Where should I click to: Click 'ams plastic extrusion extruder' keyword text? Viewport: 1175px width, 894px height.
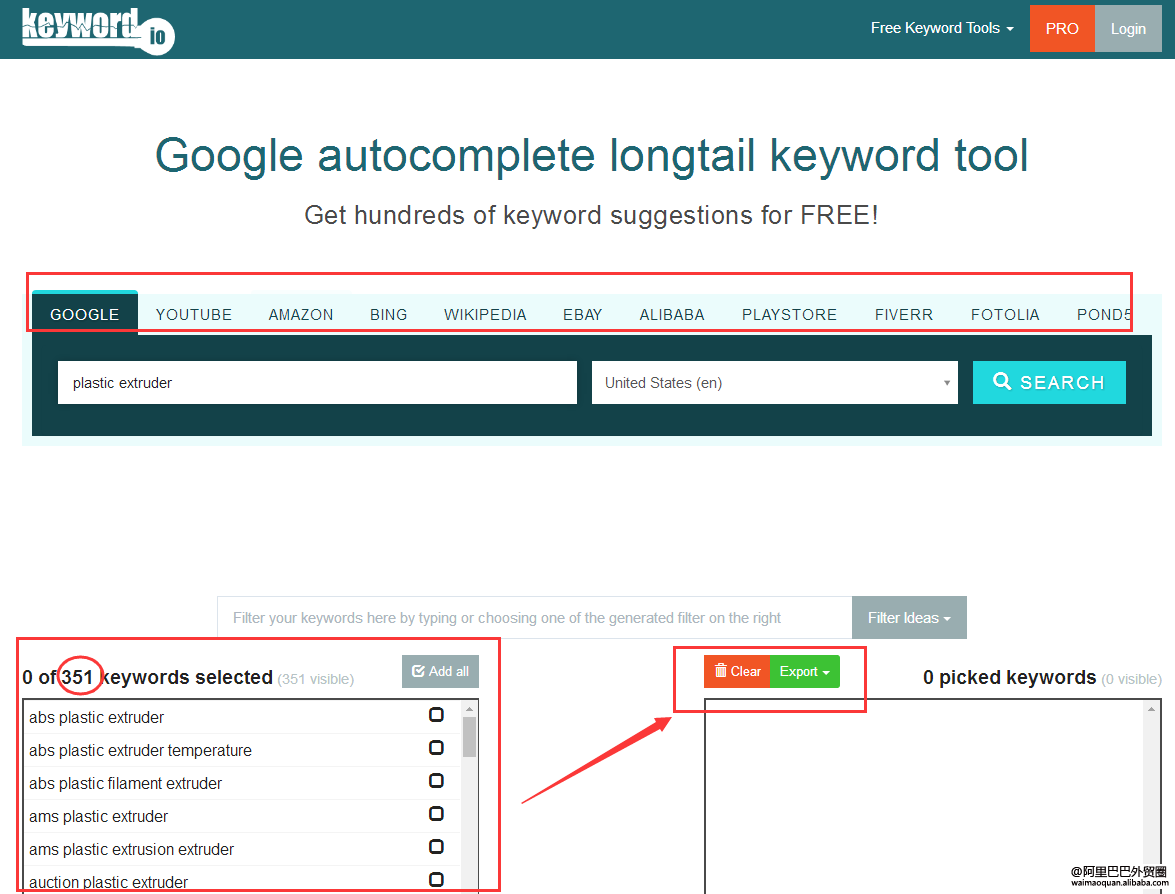131,849
